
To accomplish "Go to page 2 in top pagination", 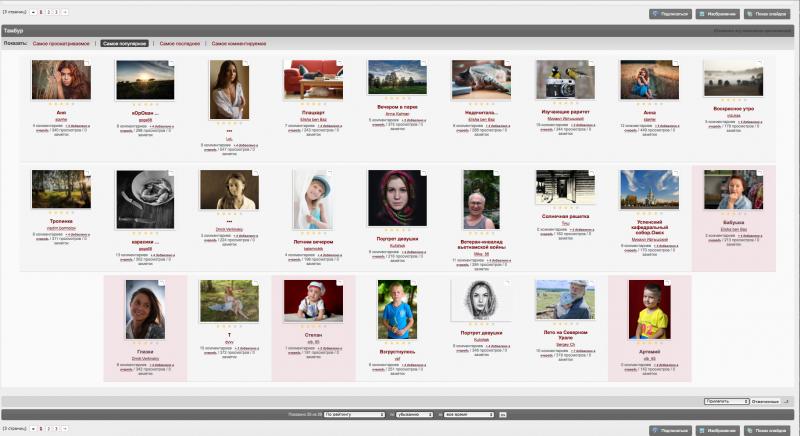I will click(x=48, y=12).
